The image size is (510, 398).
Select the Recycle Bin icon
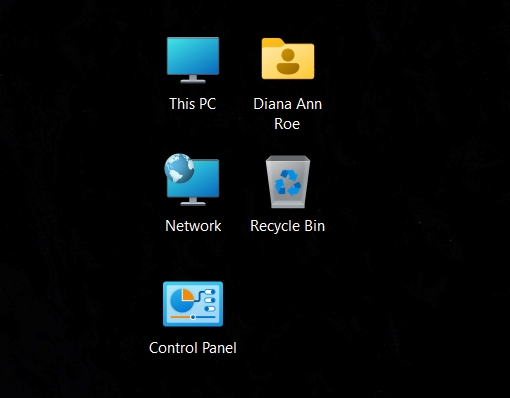click(x=288, y=182)
